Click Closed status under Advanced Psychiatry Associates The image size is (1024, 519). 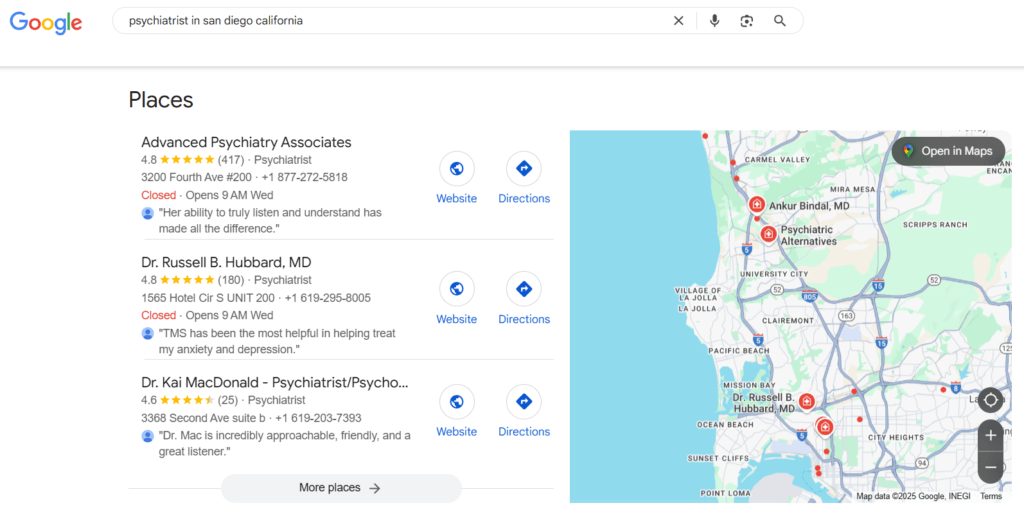coord(159,195)
